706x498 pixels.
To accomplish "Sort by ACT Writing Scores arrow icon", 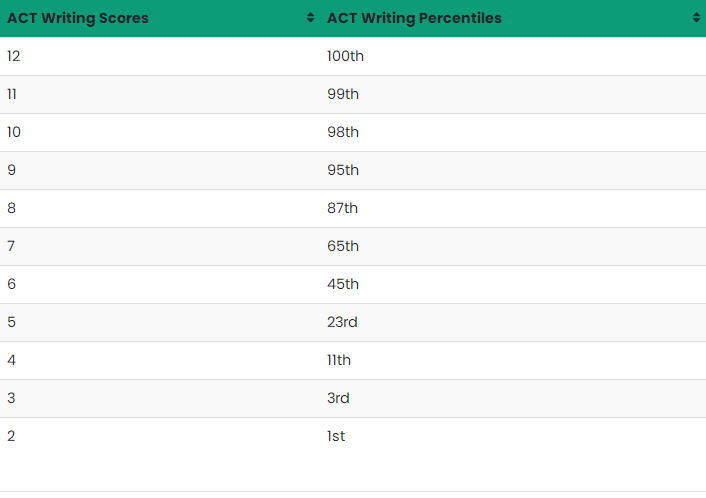I will tap(310, 18).
